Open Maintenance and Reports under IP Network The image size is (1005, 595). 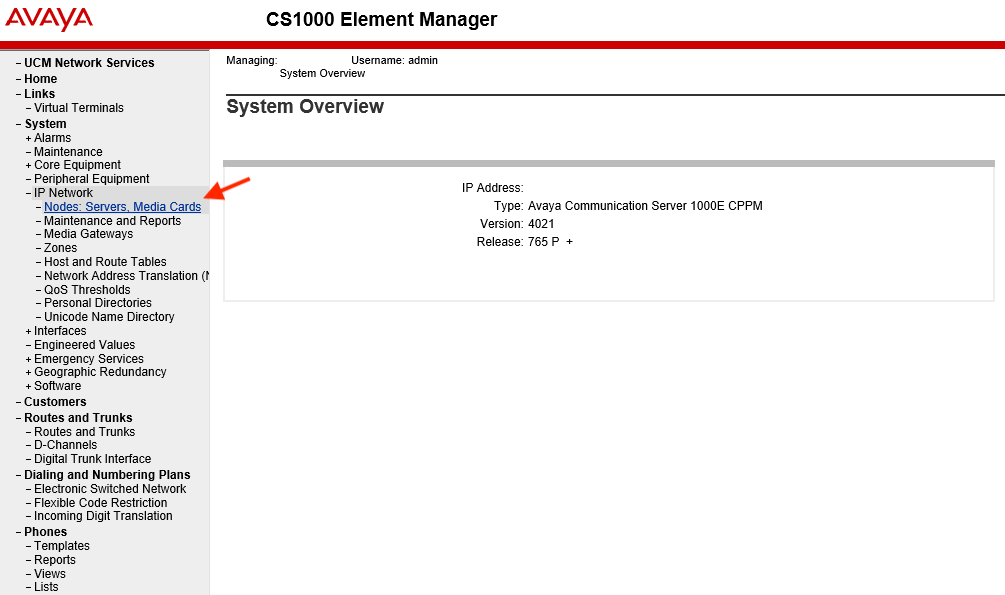[x=112, y=221]
